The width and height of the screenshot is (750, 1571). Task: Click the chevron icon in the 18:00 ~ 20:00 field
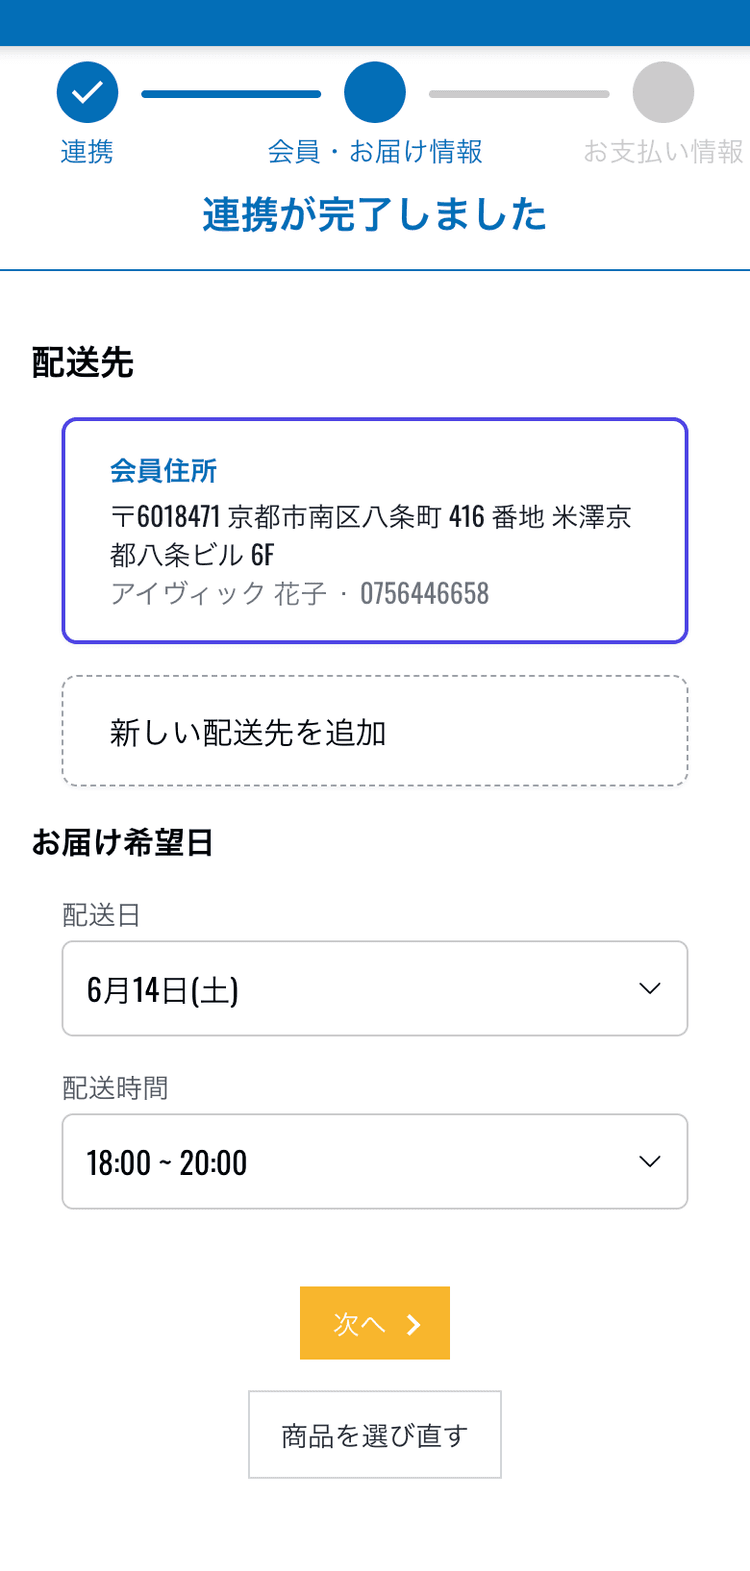[650, 1162]
